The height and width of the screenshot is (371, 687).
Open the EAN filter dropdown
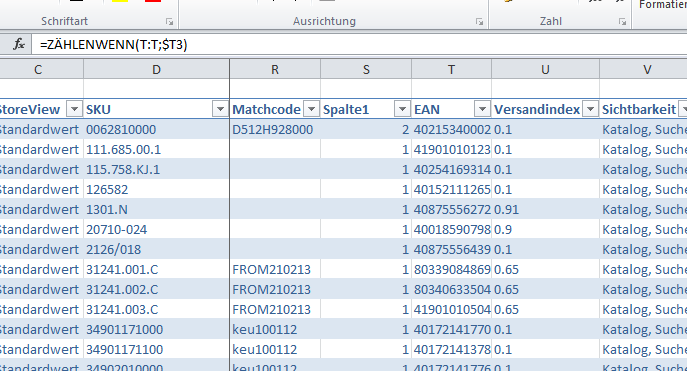[x=482, y=109]
